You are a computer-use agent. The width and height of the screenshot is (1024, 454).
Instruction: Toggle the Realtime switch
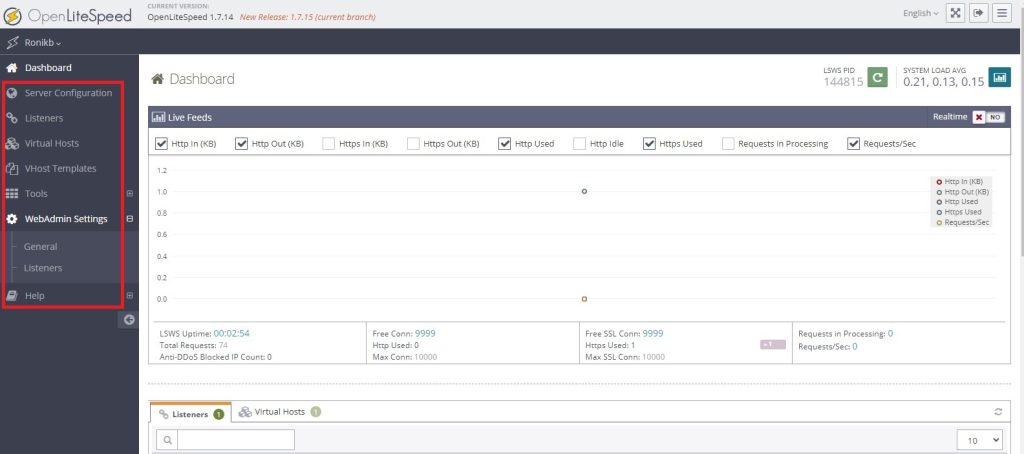[x=987, y=117]
